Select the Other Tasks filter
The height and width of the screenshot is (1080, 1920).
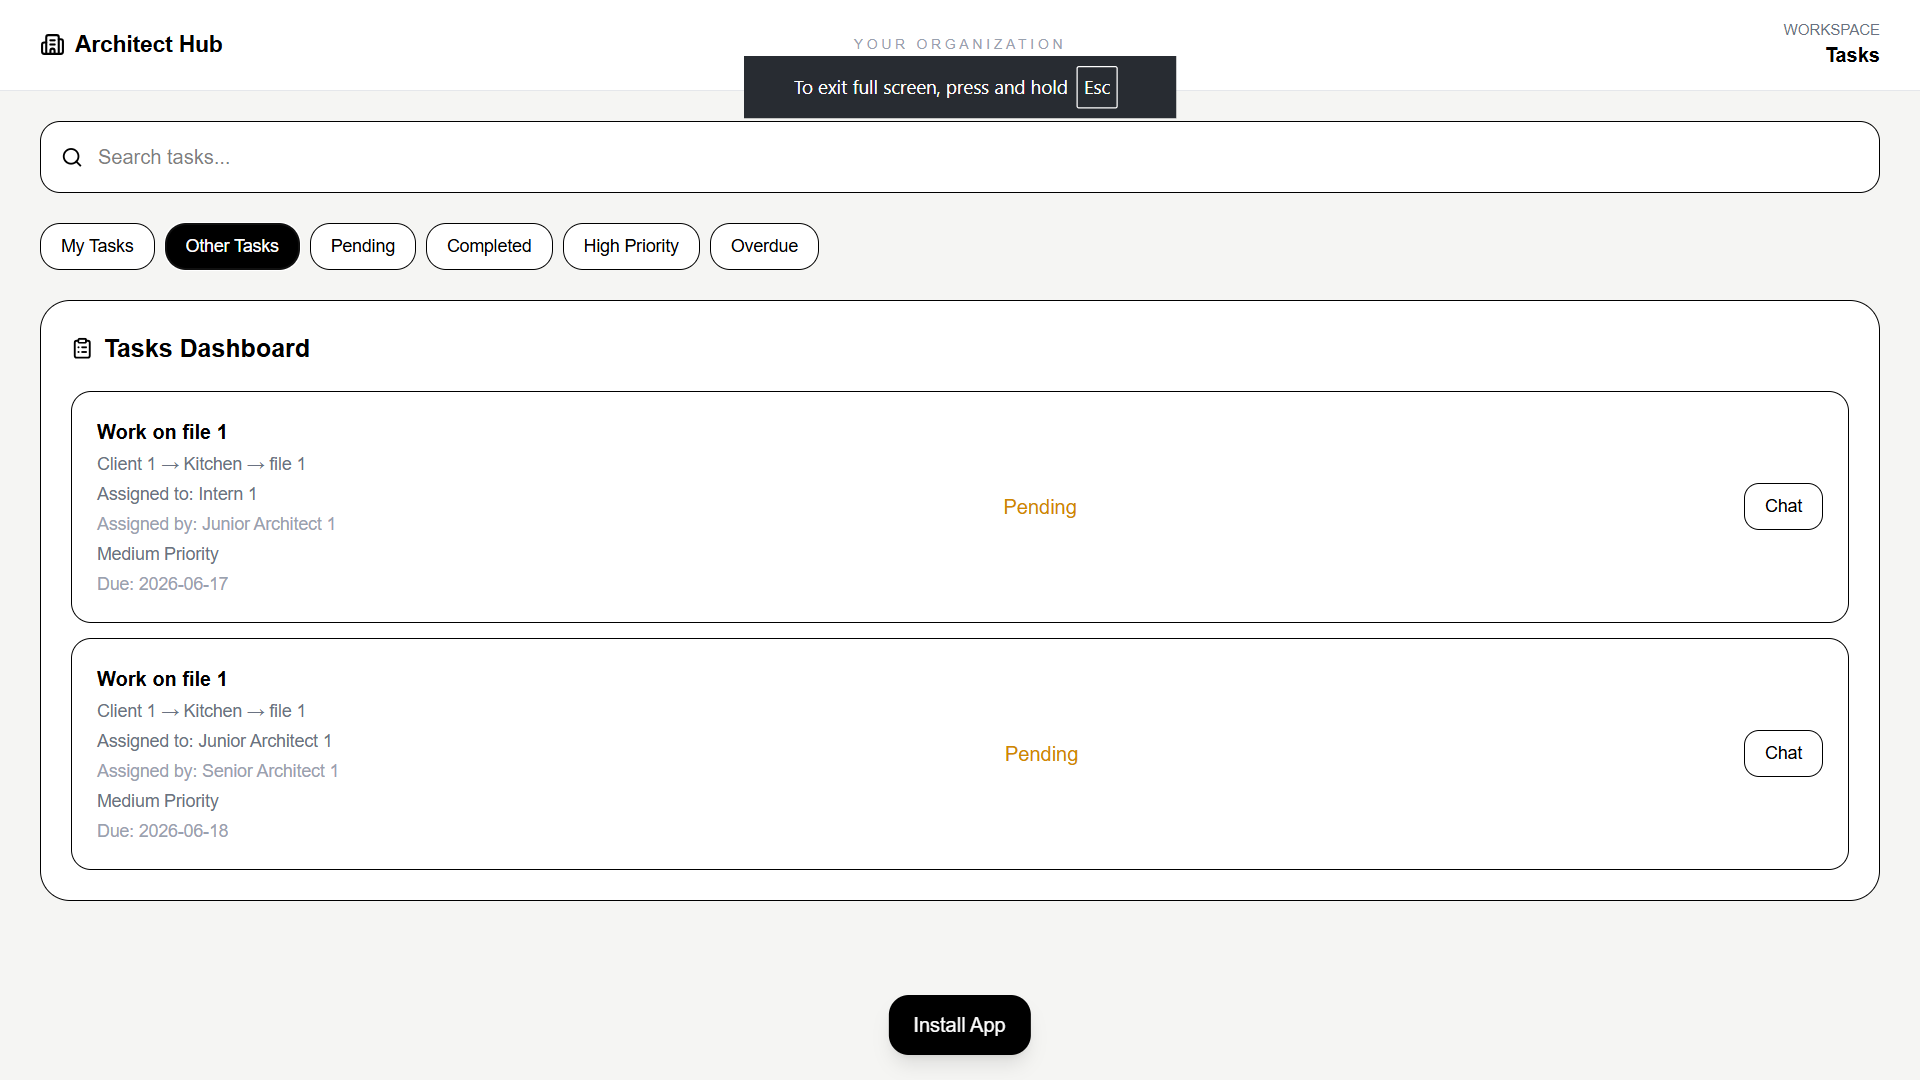pyautogui.click(x=232, y=246)
